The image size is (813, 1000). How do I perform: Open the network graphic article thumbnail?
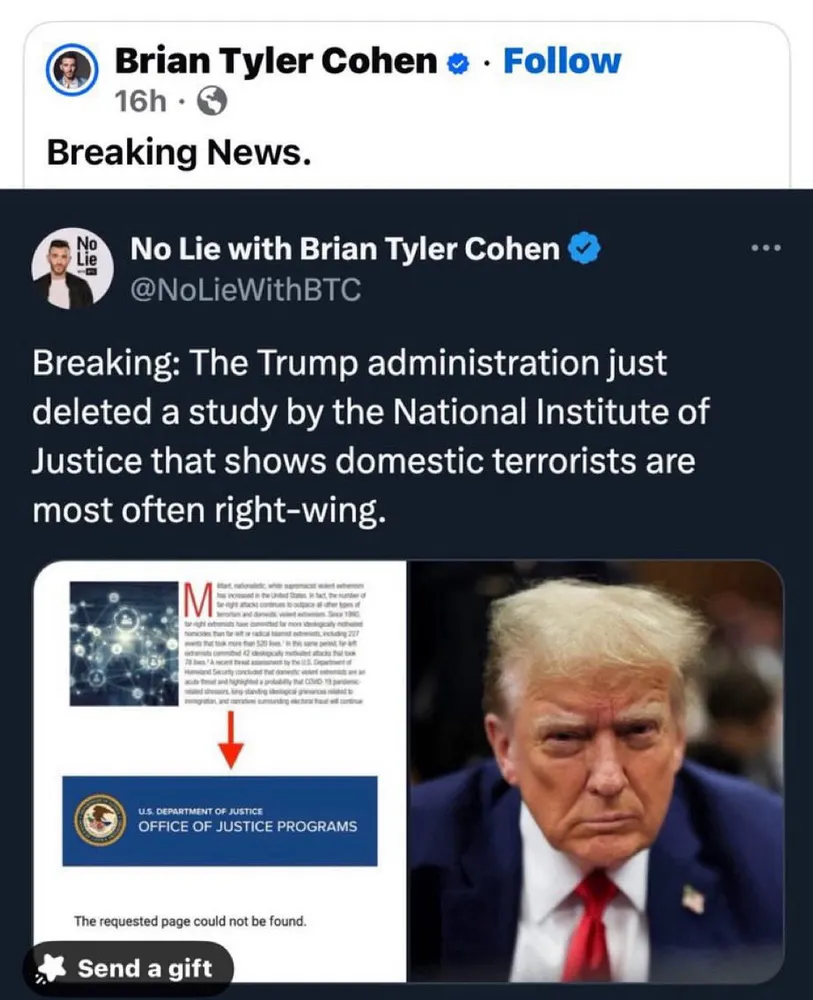124,643
